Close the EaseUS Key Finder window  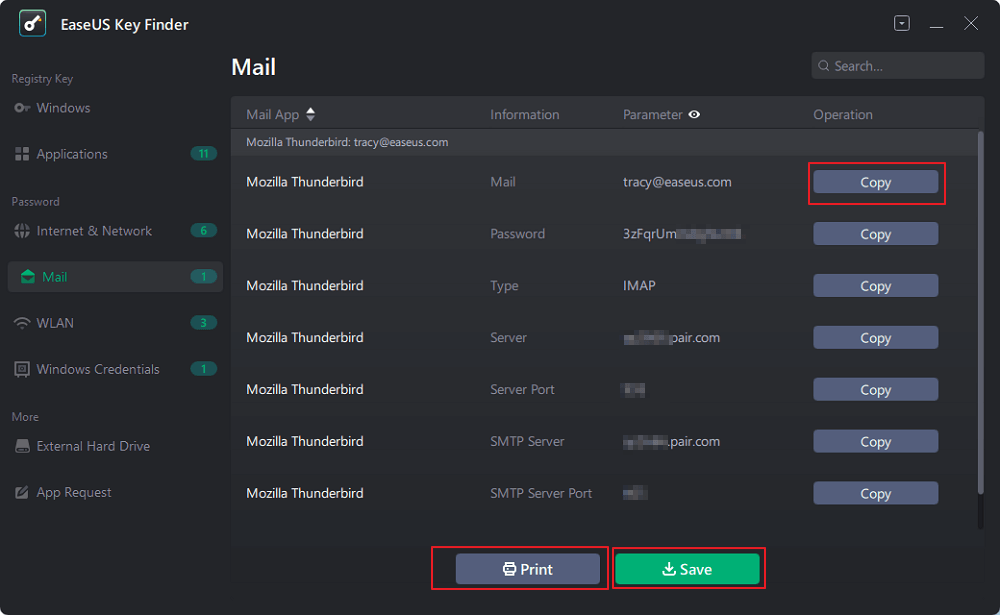(x=971, y=24)
